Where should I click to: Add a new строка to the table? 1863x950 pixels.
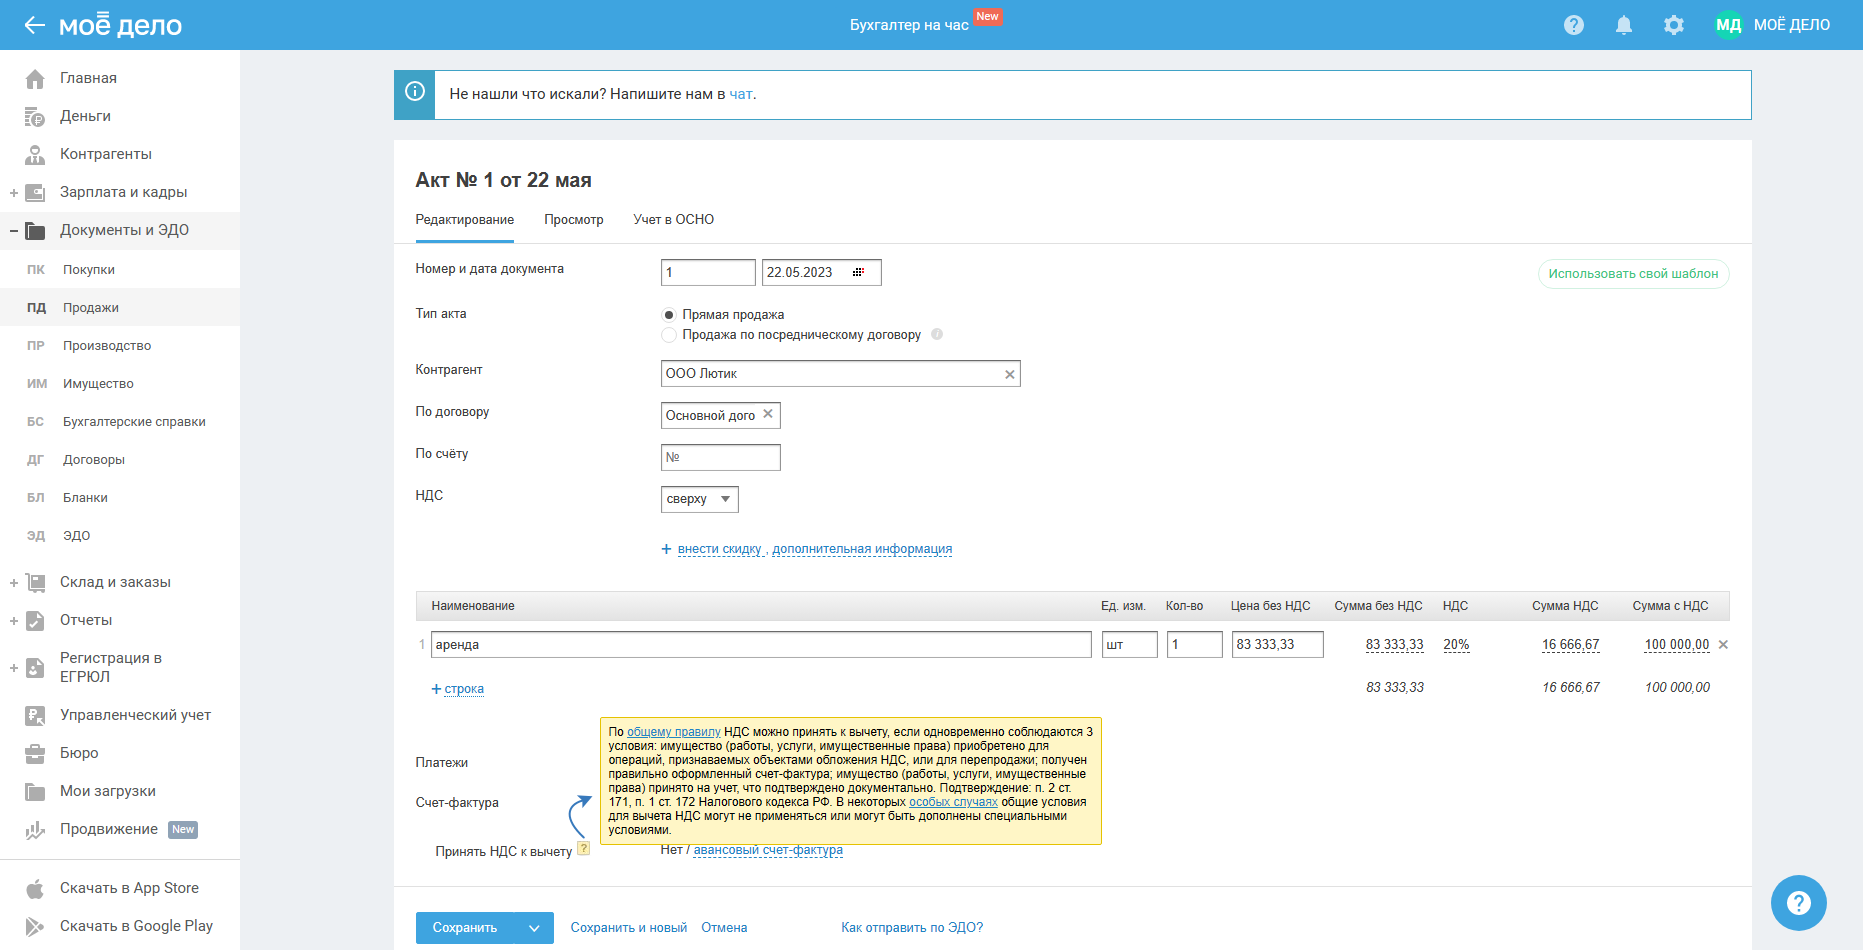464,689
